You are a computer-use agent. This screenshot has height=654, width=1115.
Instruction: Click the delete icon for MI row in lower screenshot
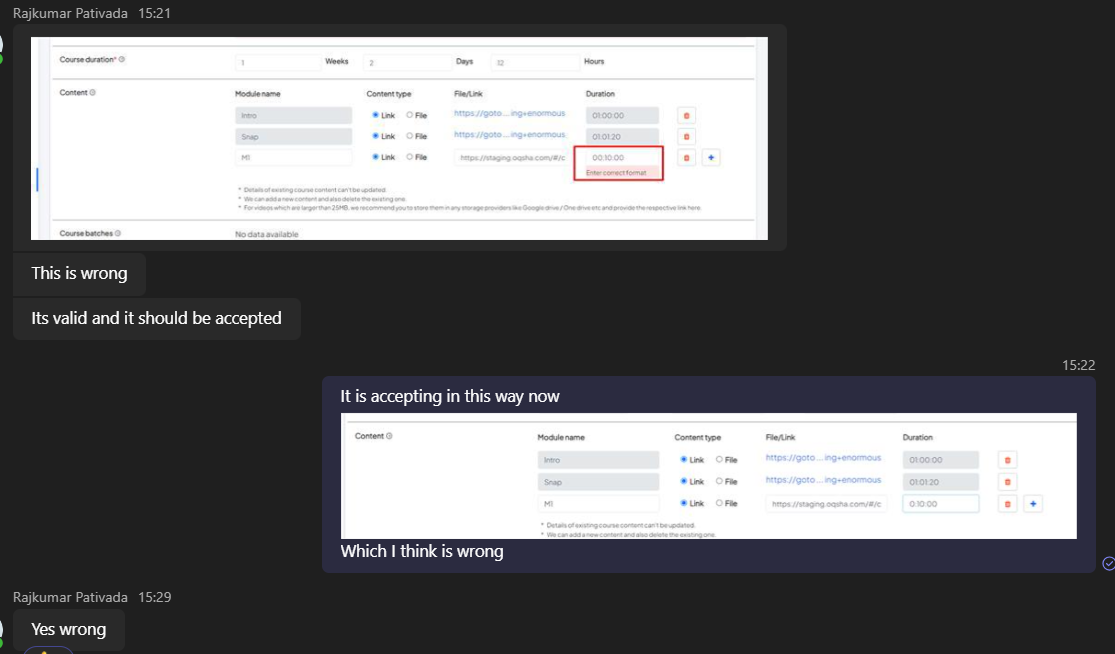click(x=1008, y=504)
